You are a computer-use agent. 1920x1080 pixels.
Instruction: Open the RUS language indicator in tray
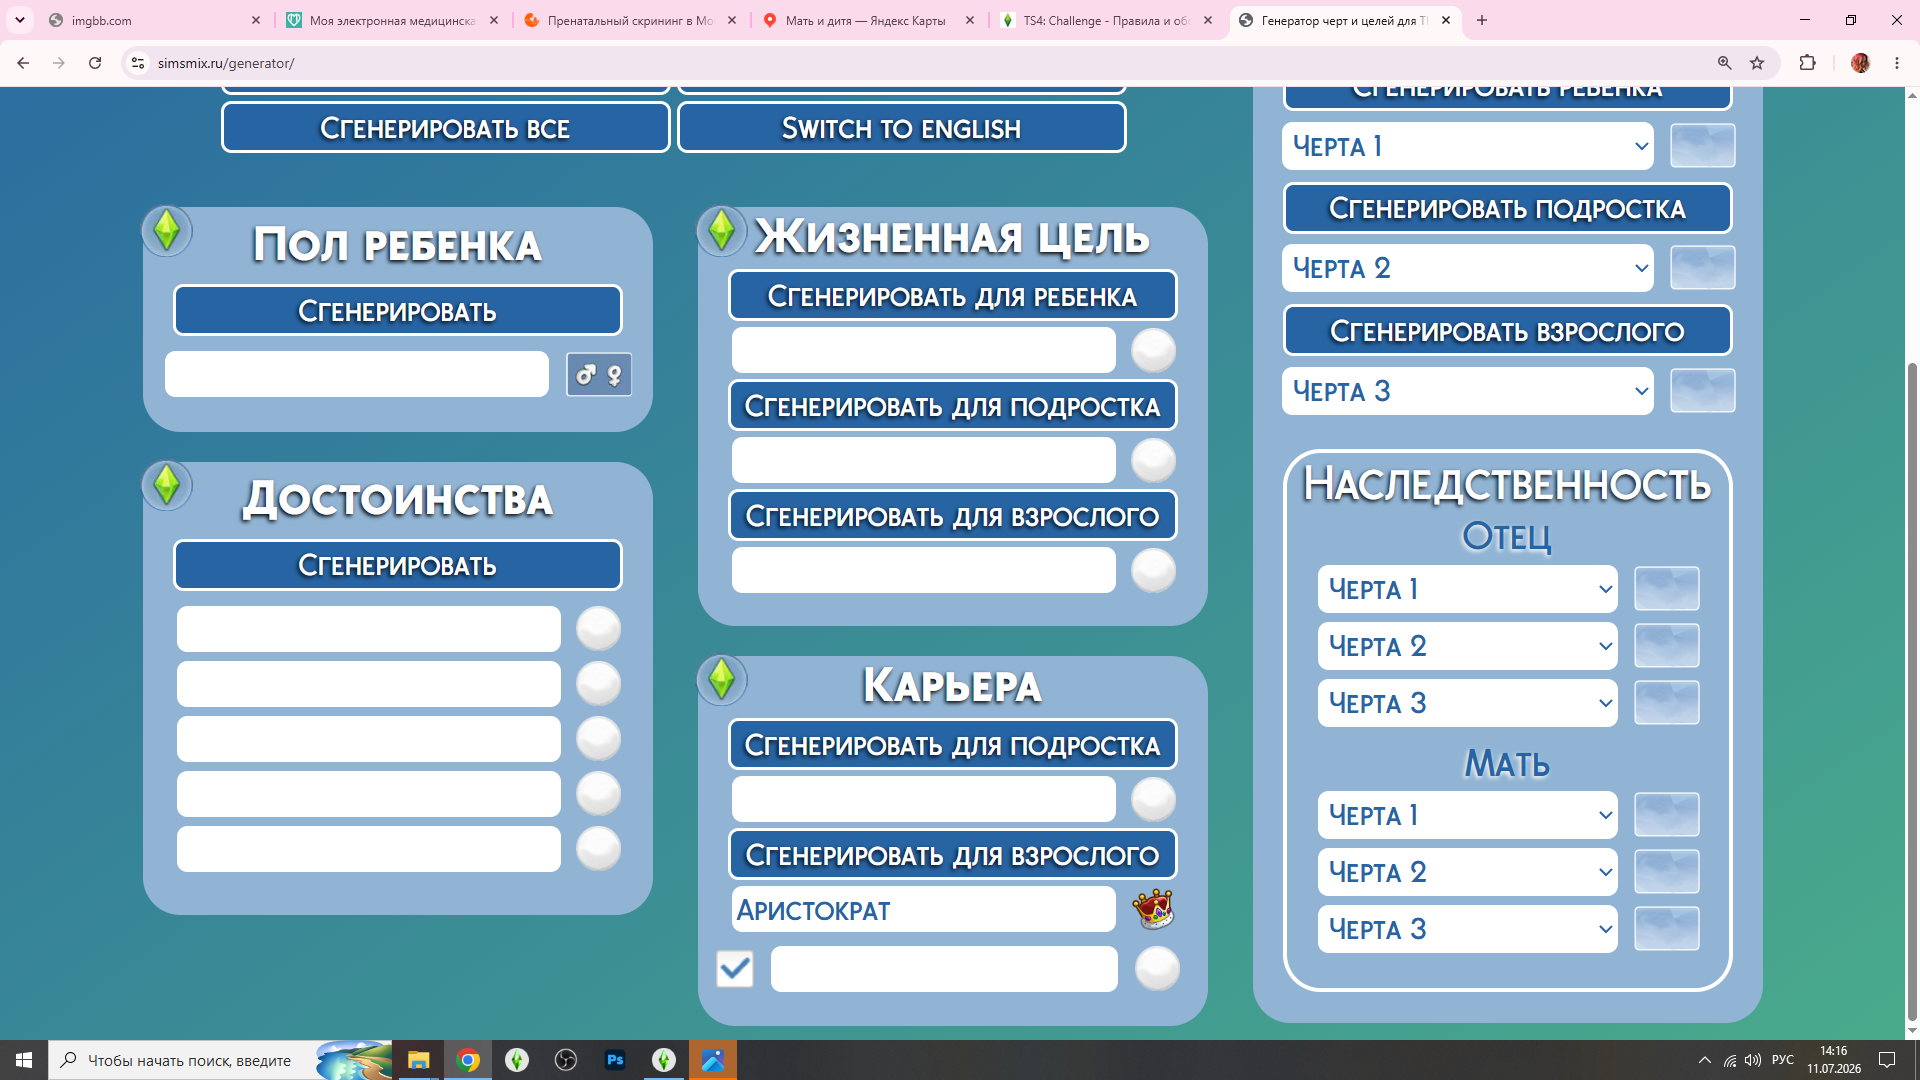click(x=1783, y=1060)
